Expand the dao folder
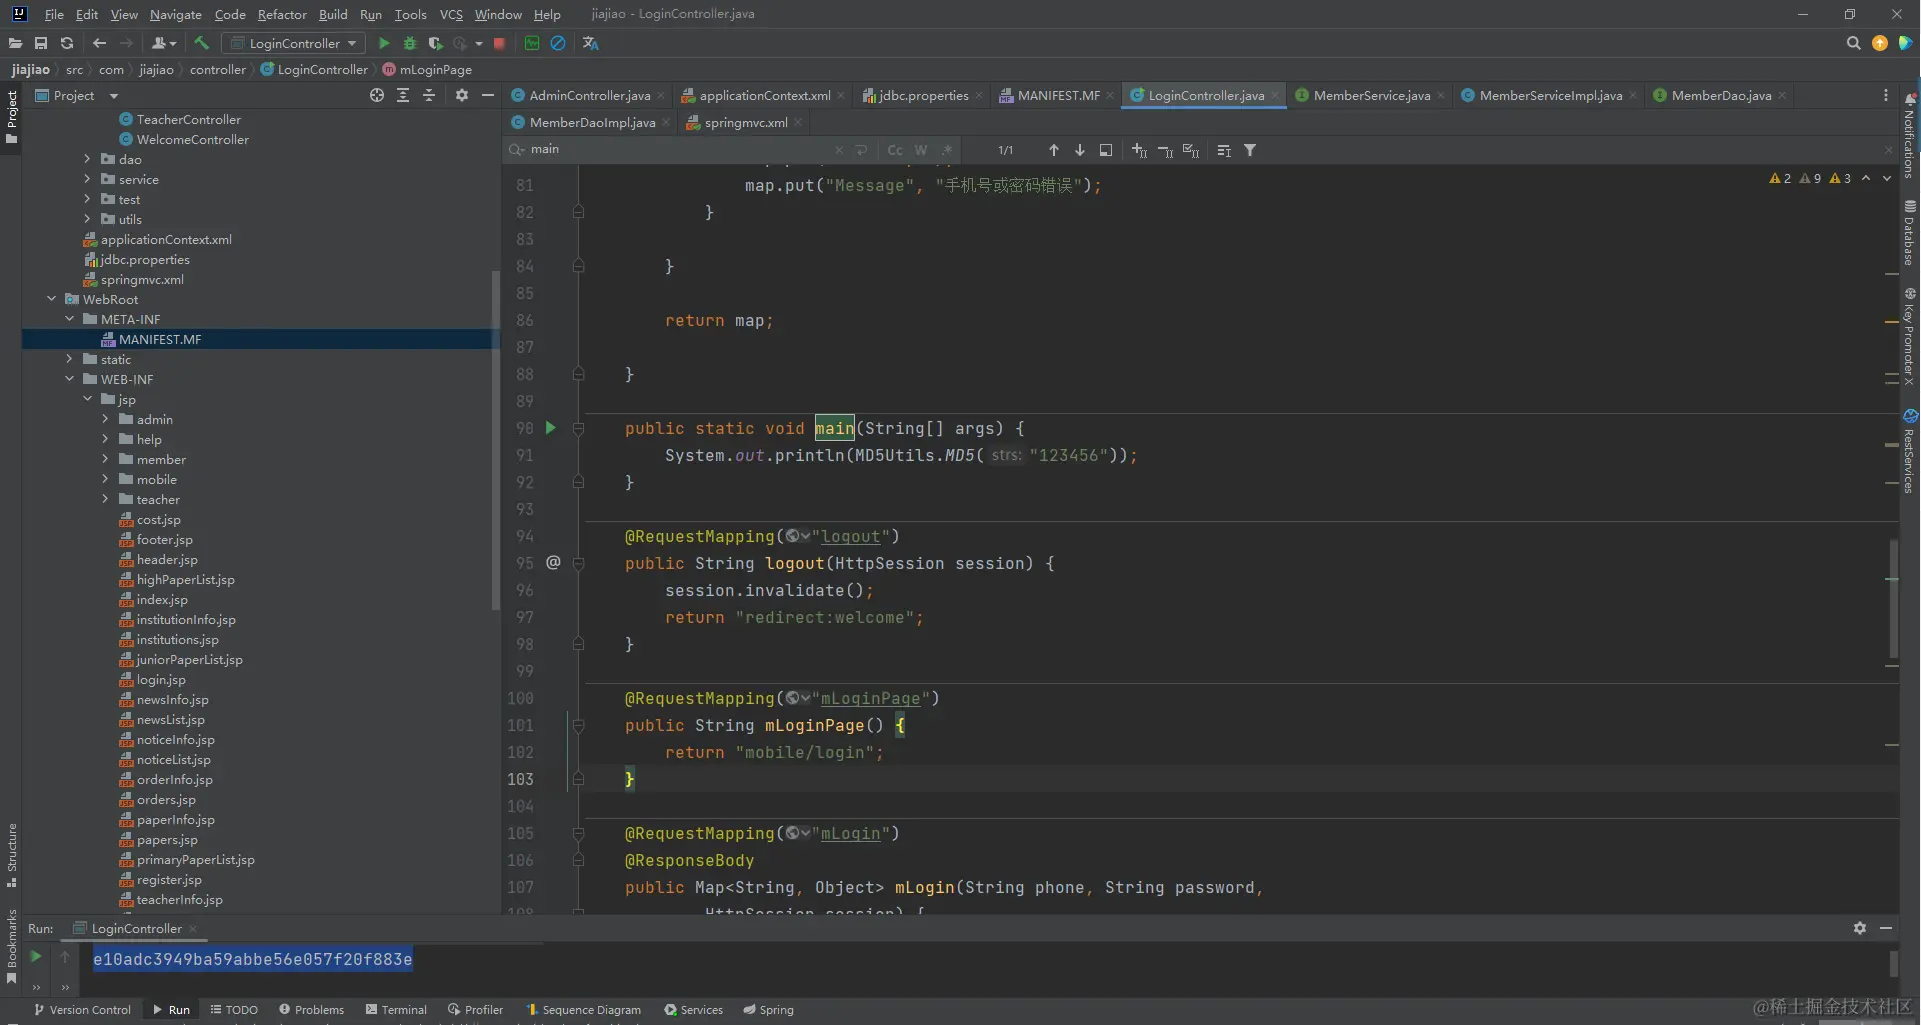 [87, 159]
